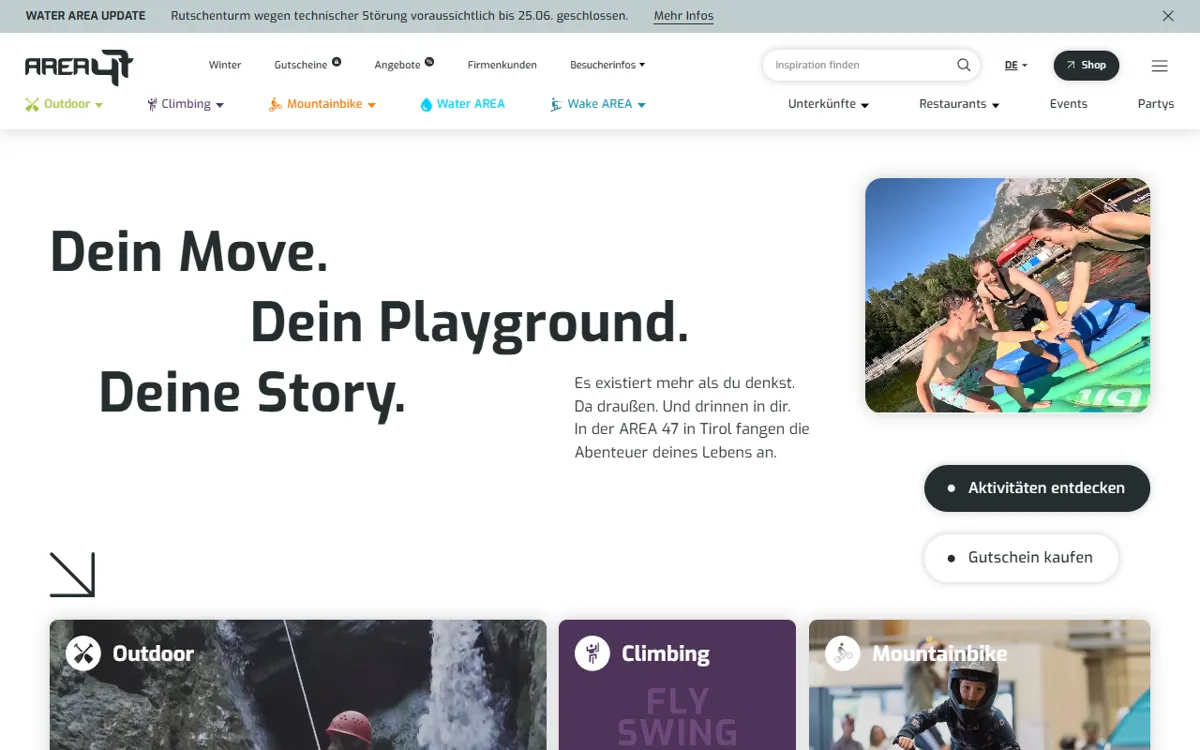
Task: Click the Climbing climber icon in navigation
Action: pos(152,104)
